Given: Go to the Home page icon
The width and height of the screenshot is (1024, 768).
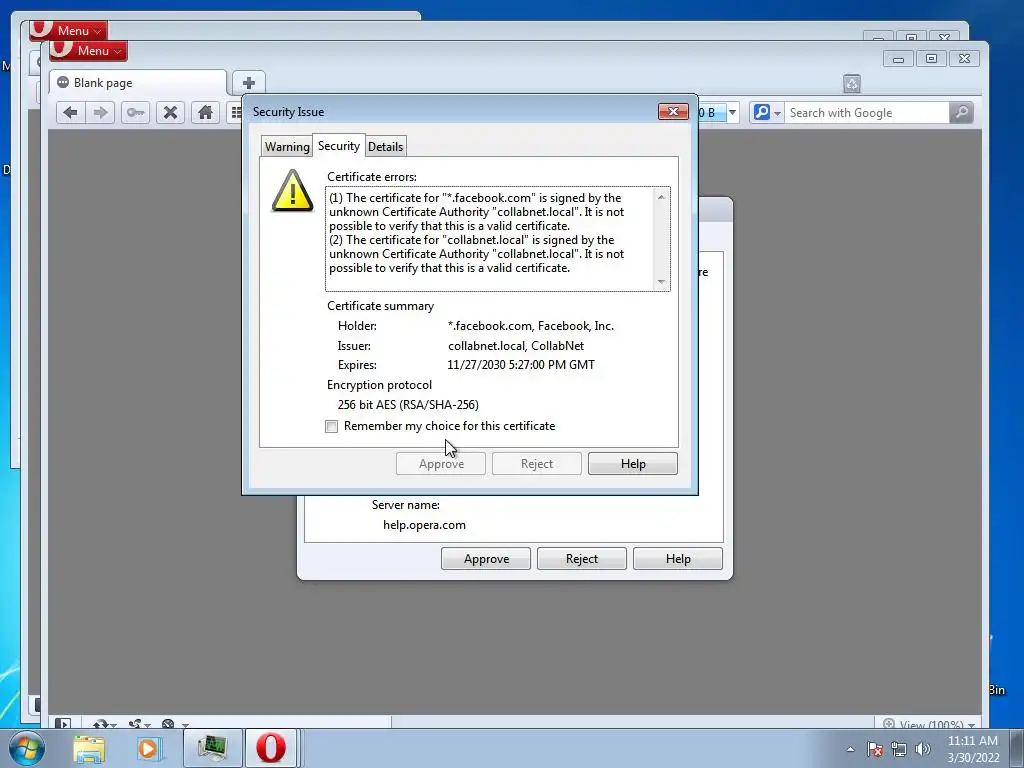Looking at the screenshot, I should pos(205,113).
